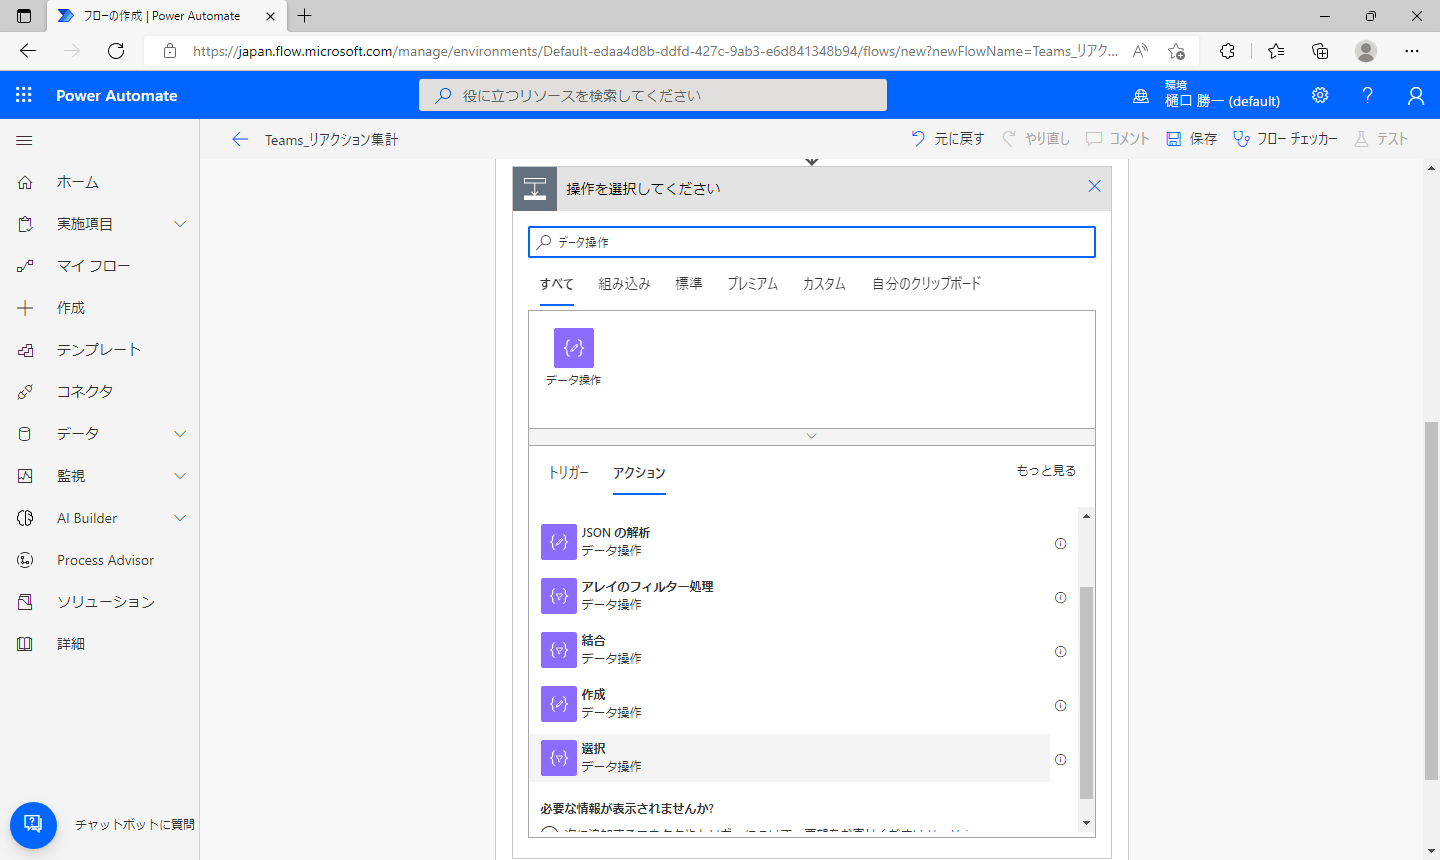The width and height of the screenshot is (1440, 860).
Task: Open ソリューション in sidebar
Action: tap(99, 602)
